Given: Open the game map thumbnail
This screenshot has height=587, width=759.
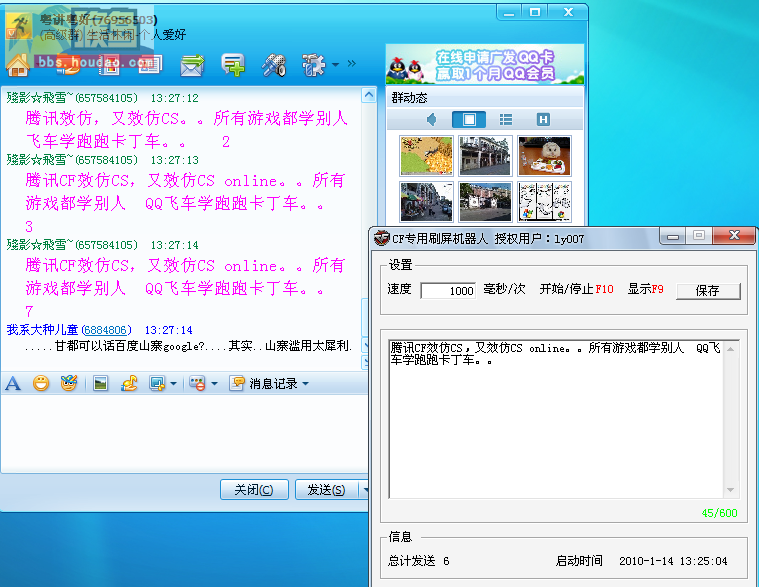Looking at the screenshot, I should pos(426,155).
